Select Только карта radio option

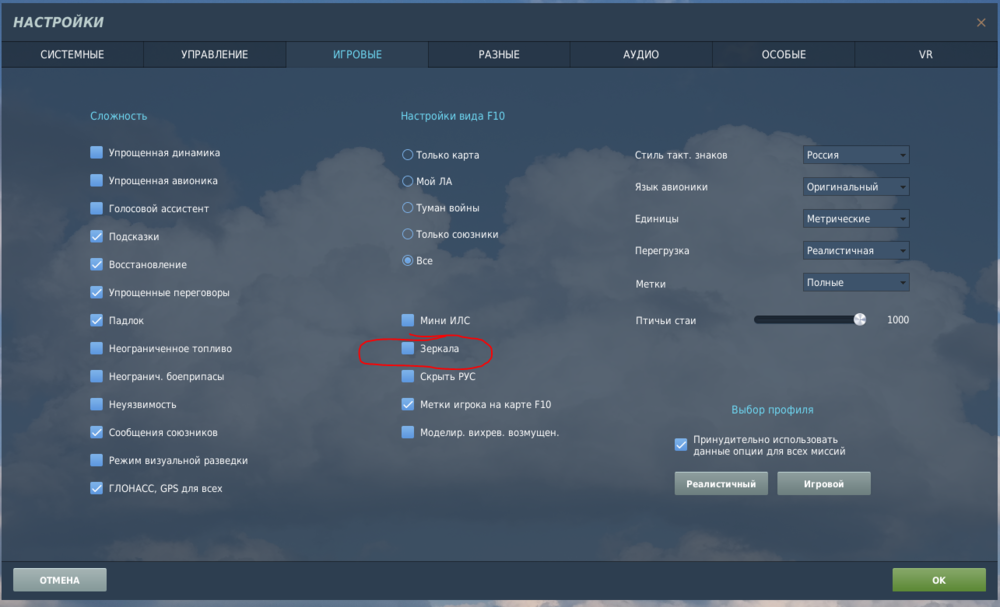pyautogui.click(x=408, y=155)
